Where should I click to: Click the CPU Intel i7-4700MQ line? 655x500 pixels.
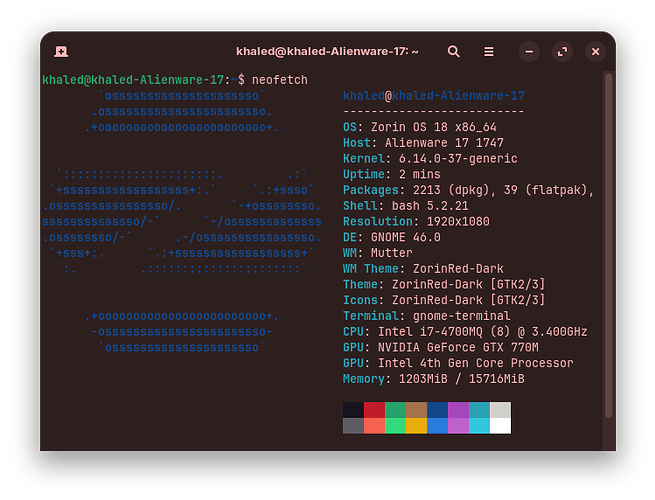pos(464,331)
